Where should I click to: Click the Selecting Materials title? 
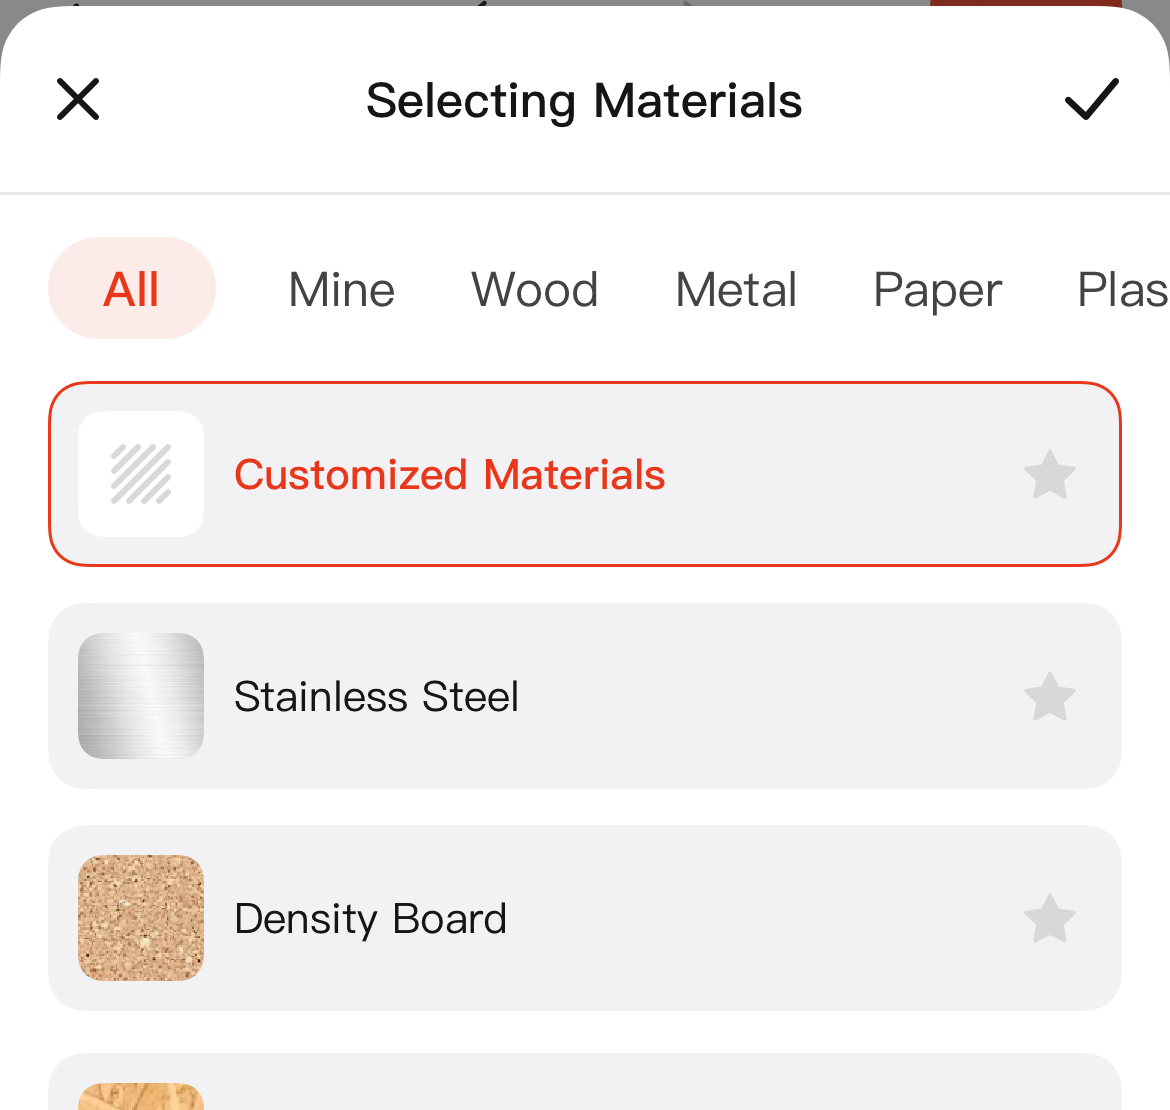584,101
